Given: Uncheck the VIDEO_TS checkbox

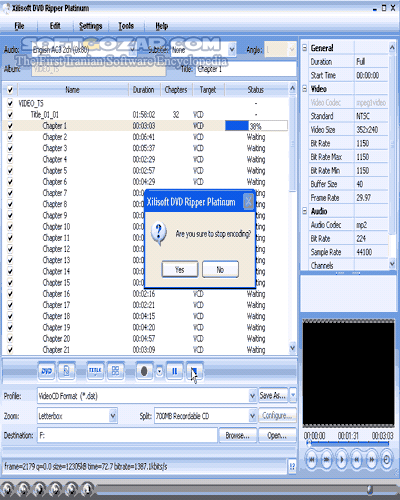Looking at the screenshot, I should (x=10, y=103).
